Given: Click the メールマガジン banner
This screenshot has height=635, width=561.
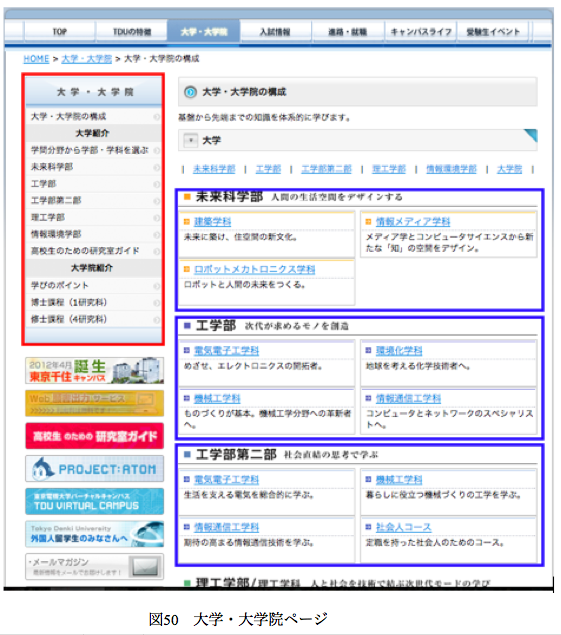Looking at the screenshot, I should click(x=94, y=567).
